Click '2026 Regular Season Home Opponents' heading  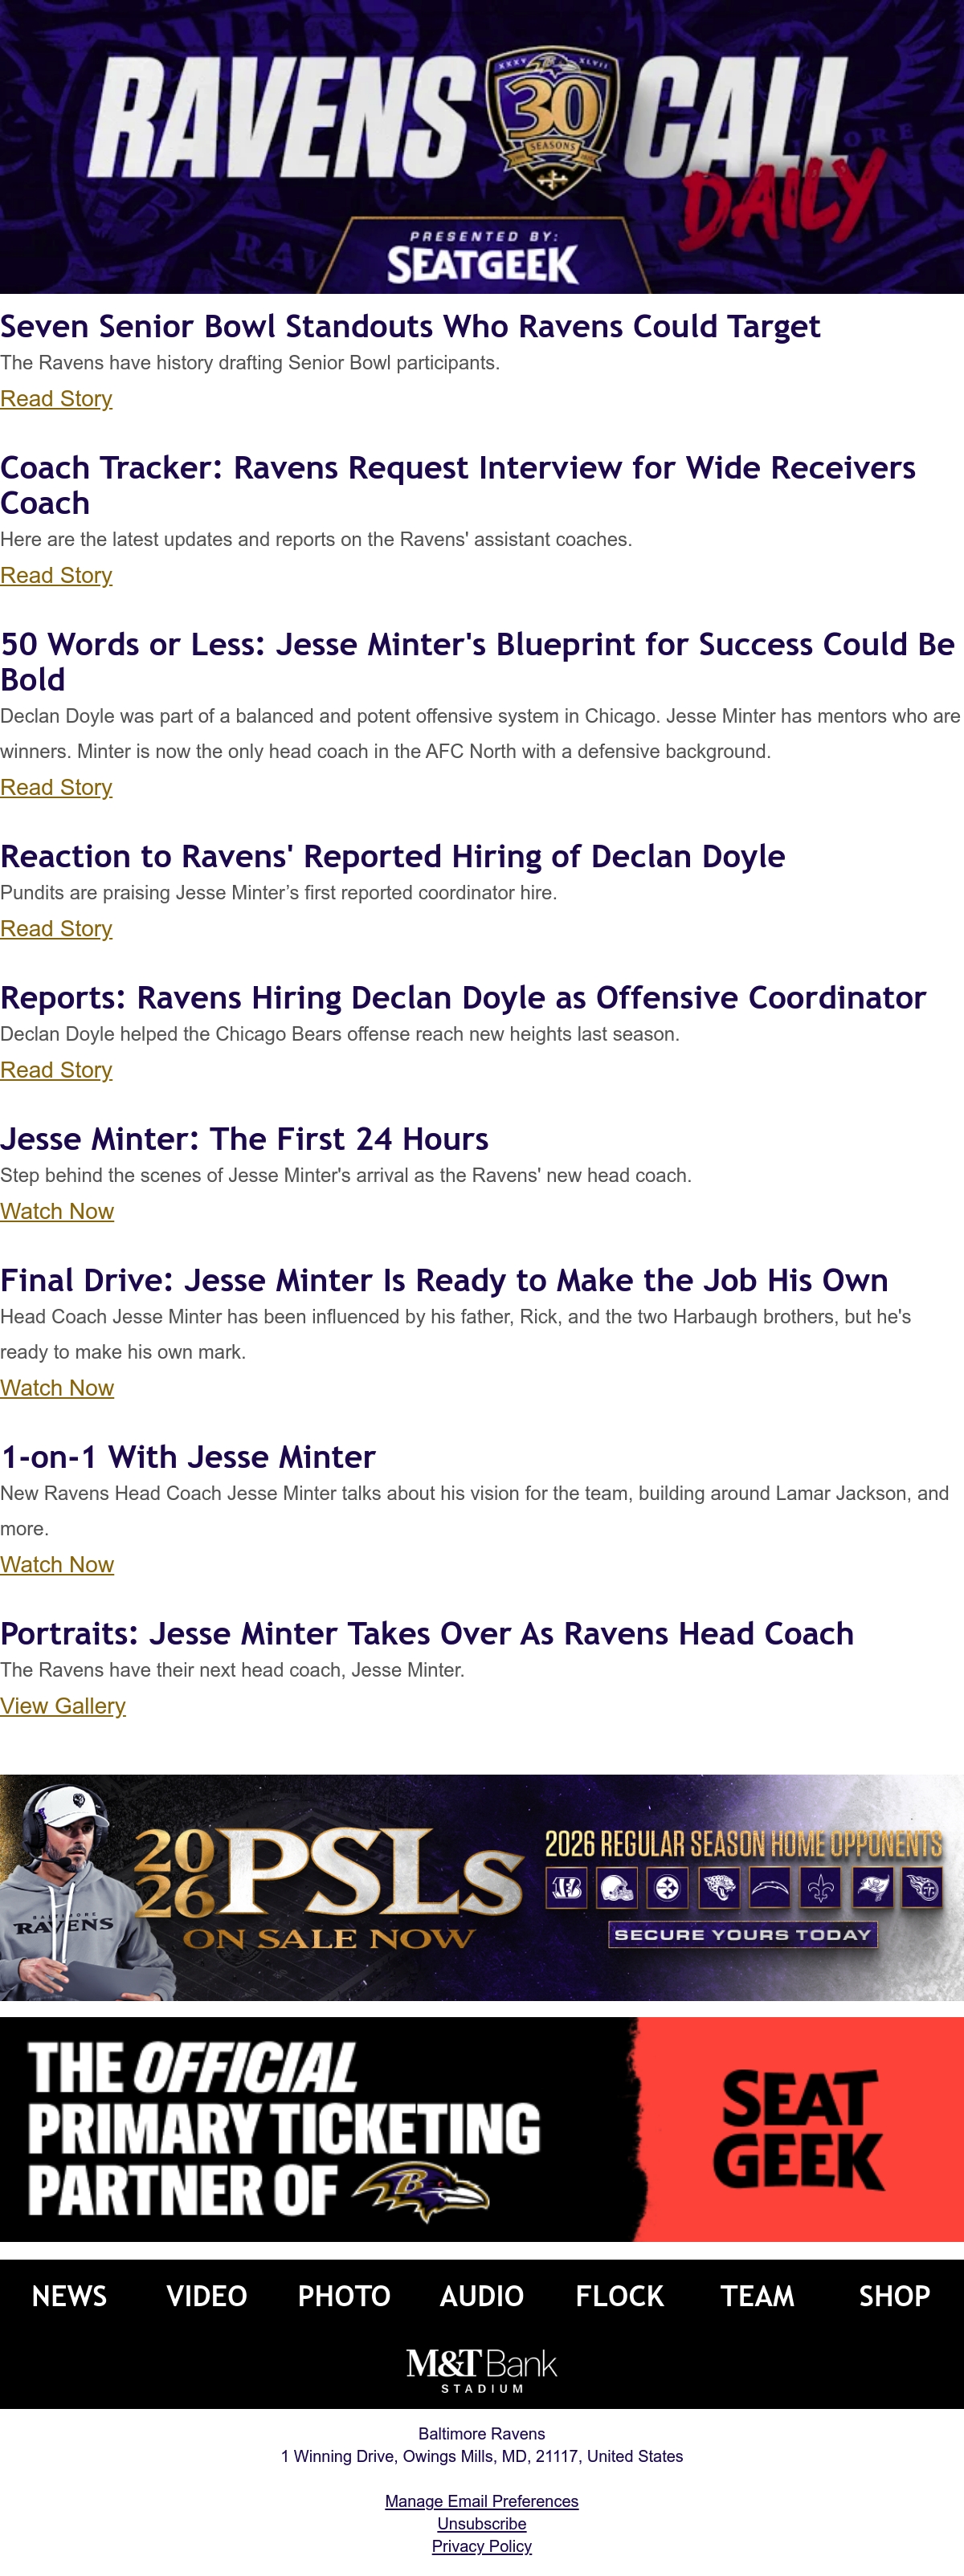click(743, 1845)
